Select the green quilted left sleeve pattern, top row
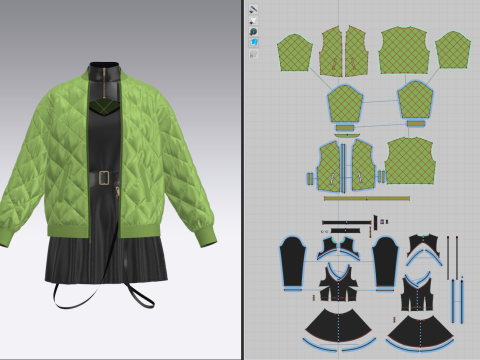Viewport: 480px width, 360px height. (294, 53)
